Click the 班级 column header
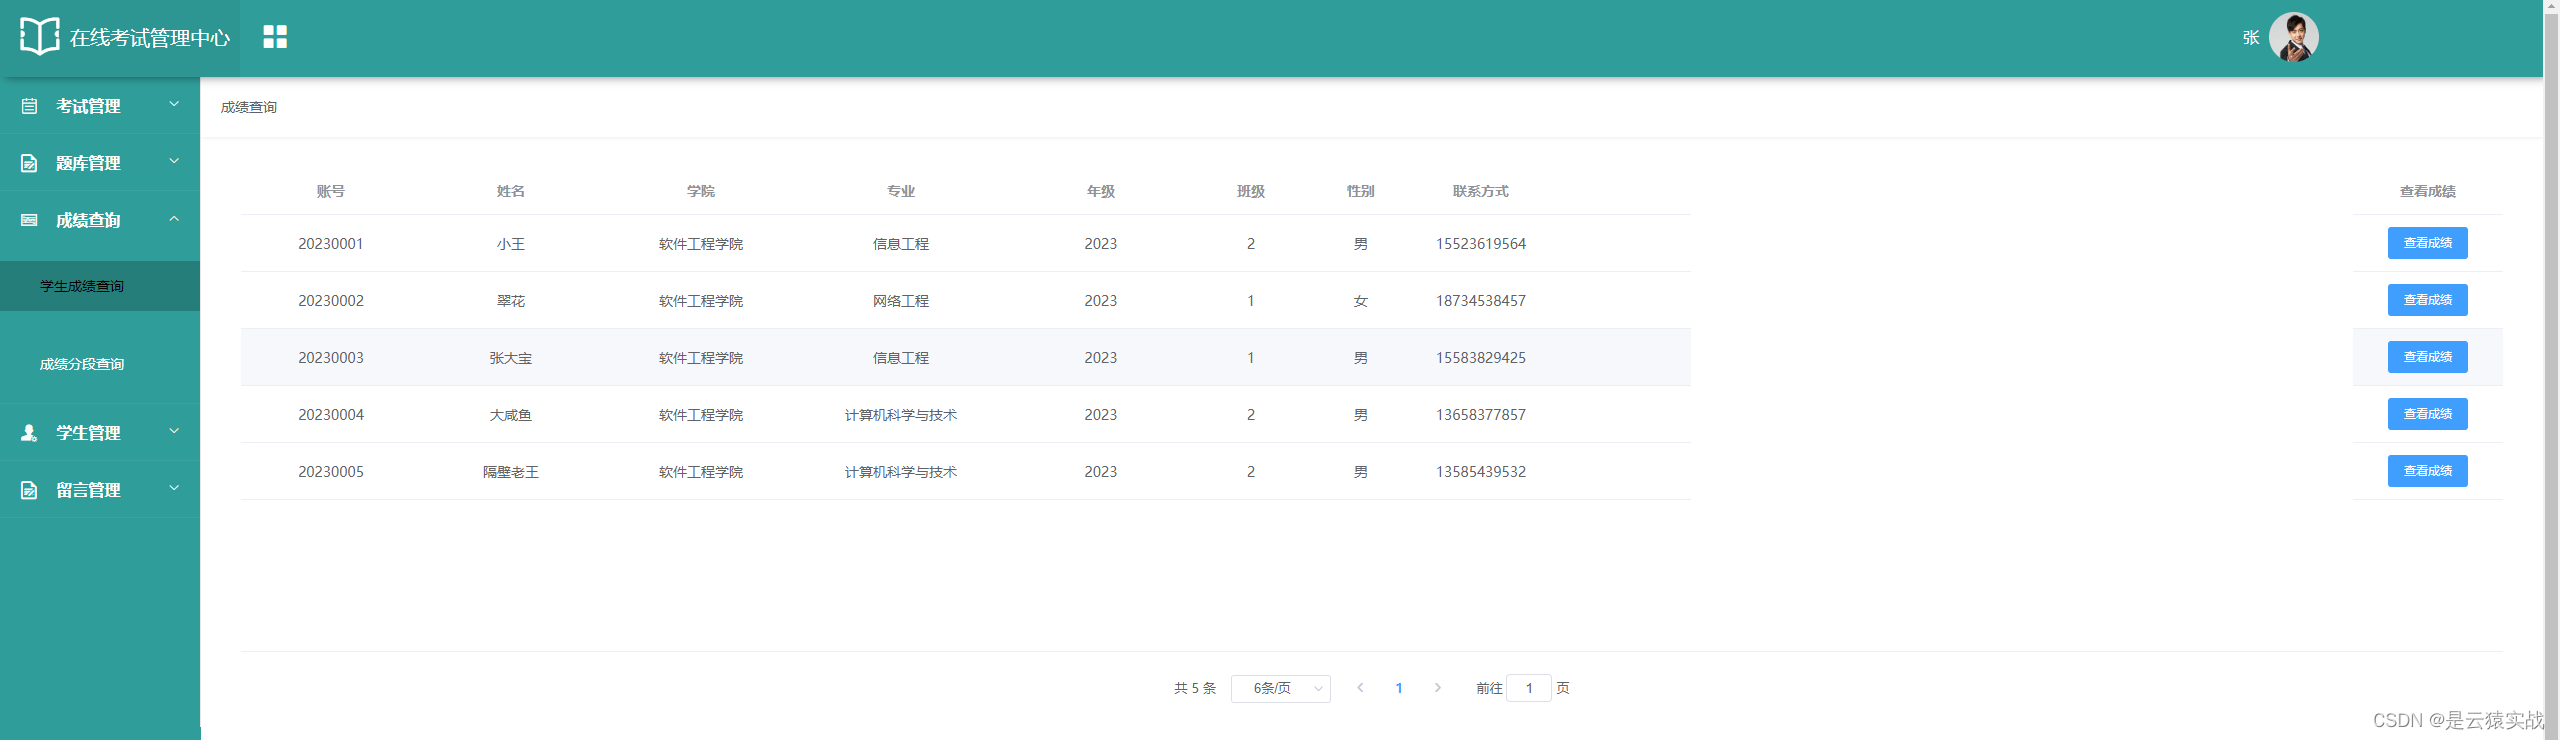The height and width of the screenshot is (740, 2560). tap(1251, 191)
